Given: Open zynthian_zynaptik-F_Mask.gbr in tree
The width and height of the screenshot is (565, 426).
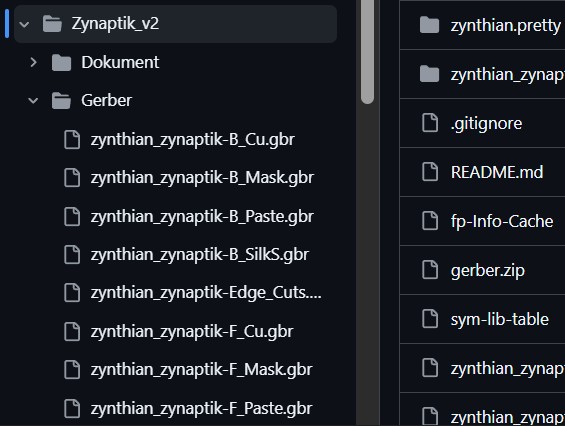Looking at the screenshot, I should (201, 370).
